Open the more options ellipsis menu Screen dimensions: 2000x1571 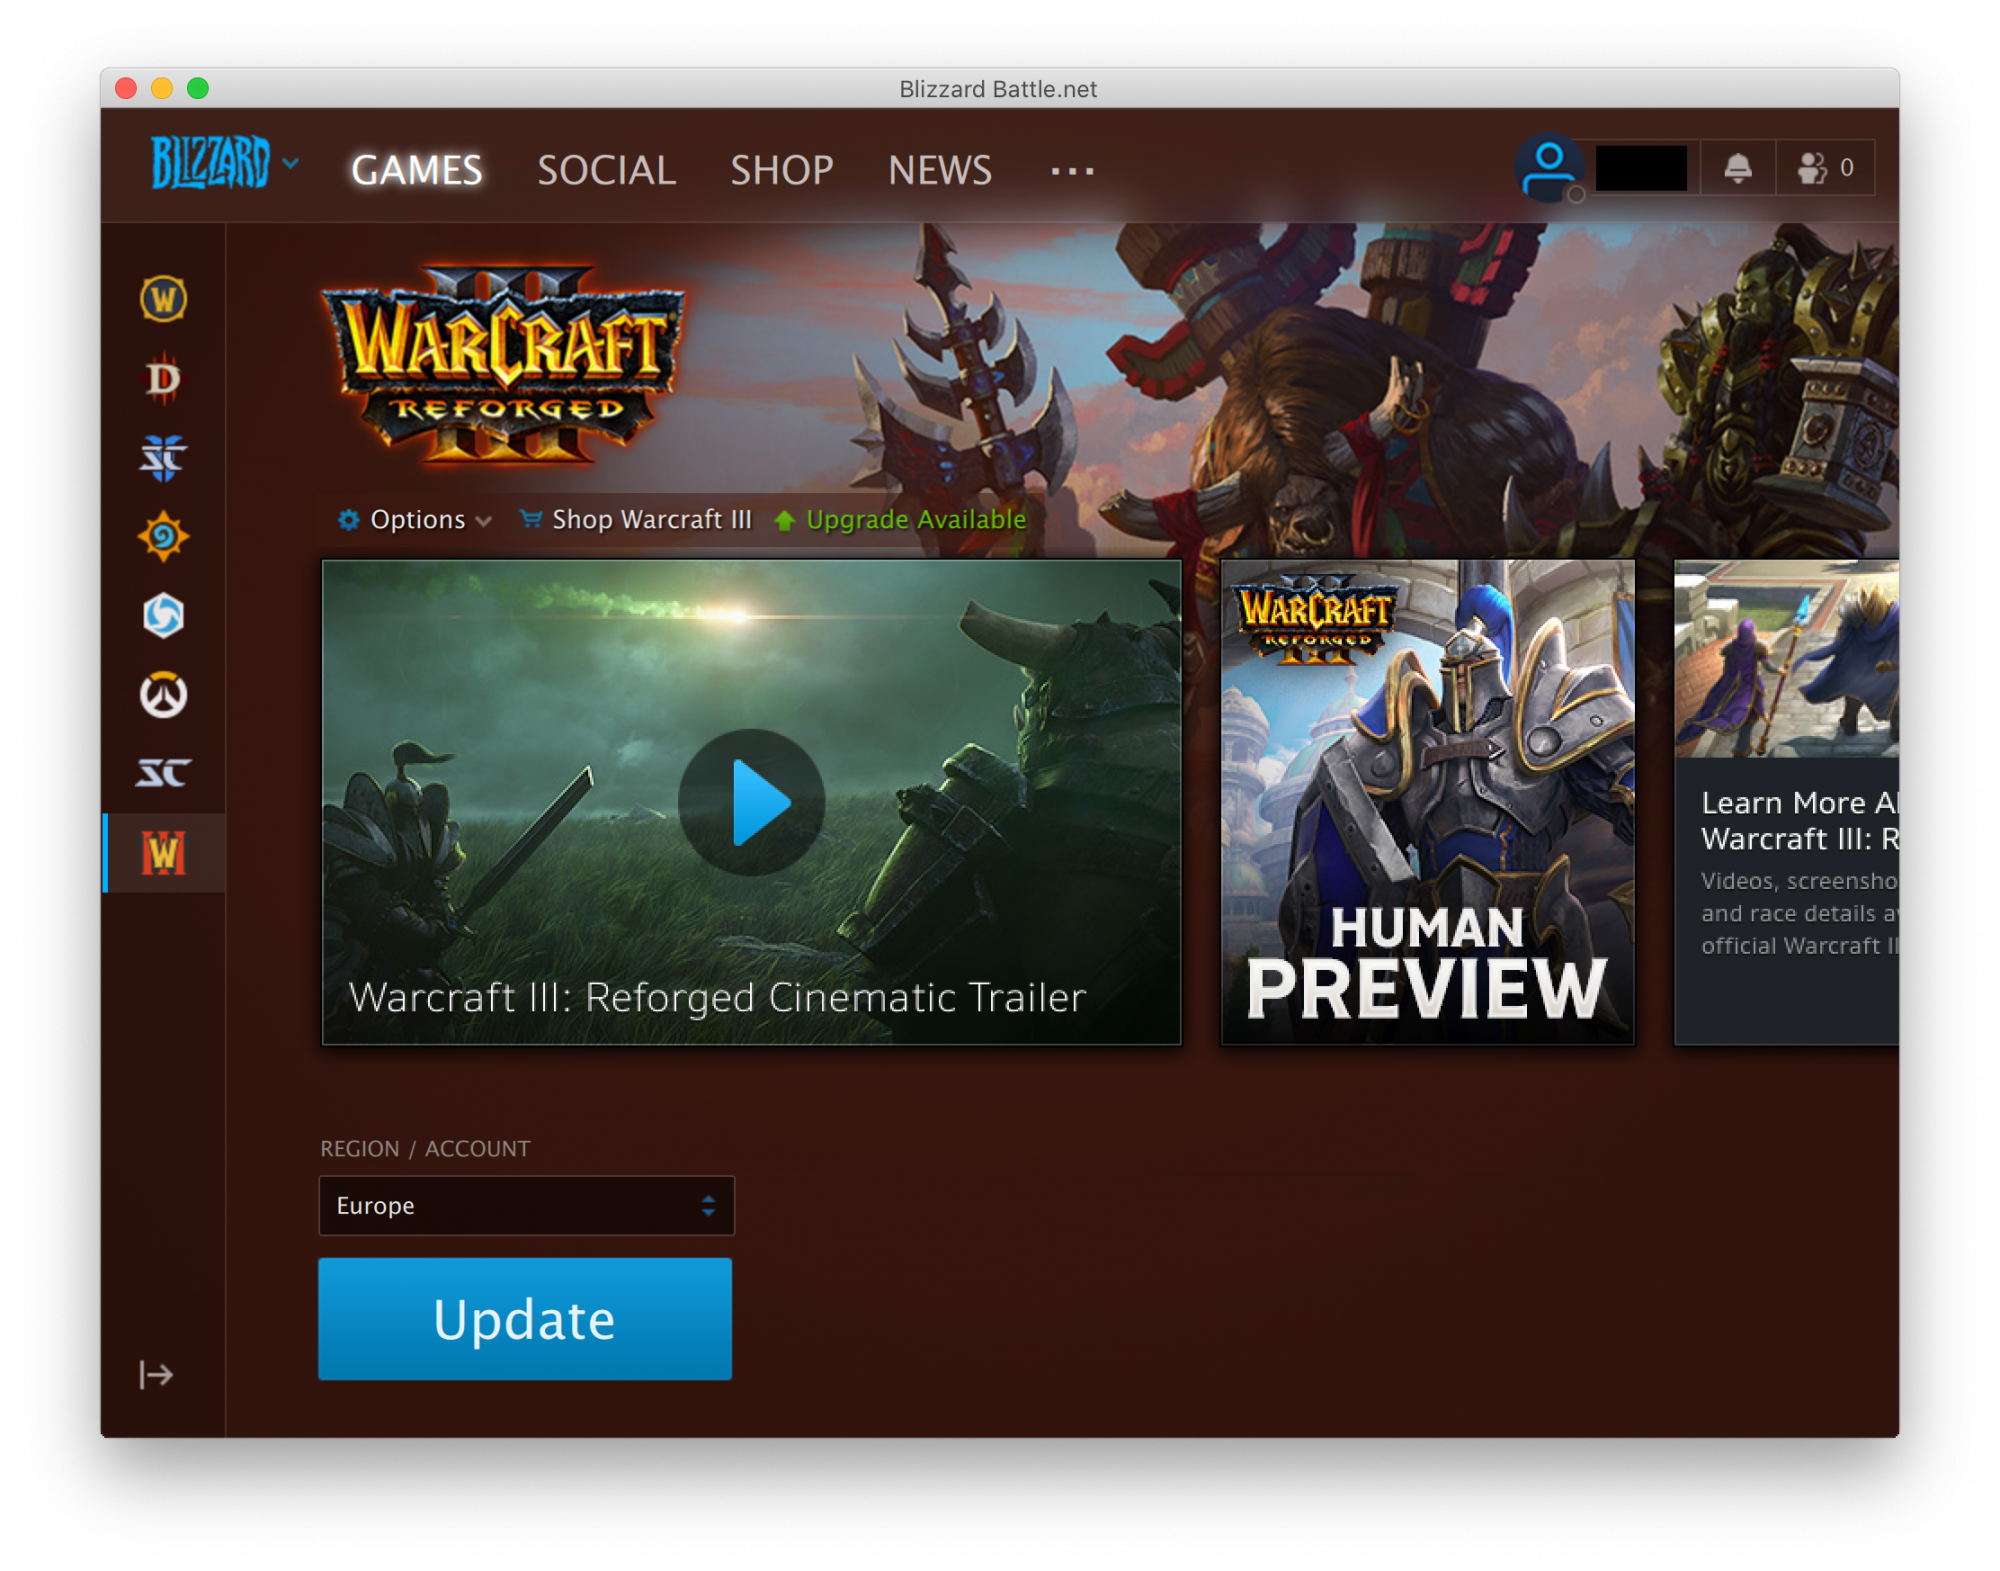point(1072,171)
